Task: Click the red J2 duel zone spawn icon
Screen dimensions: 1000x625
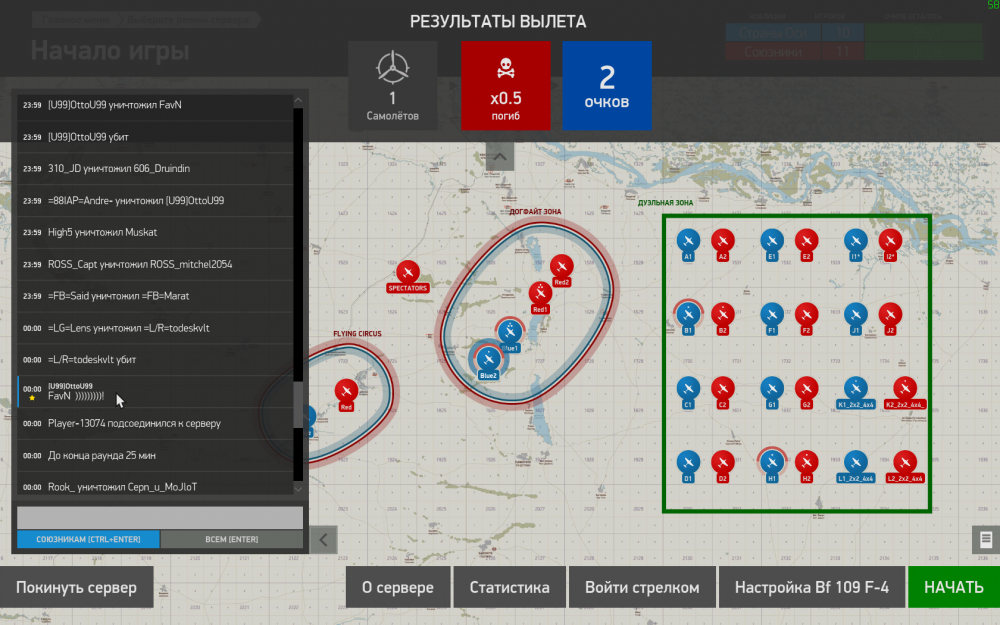Action: [890, 315]
